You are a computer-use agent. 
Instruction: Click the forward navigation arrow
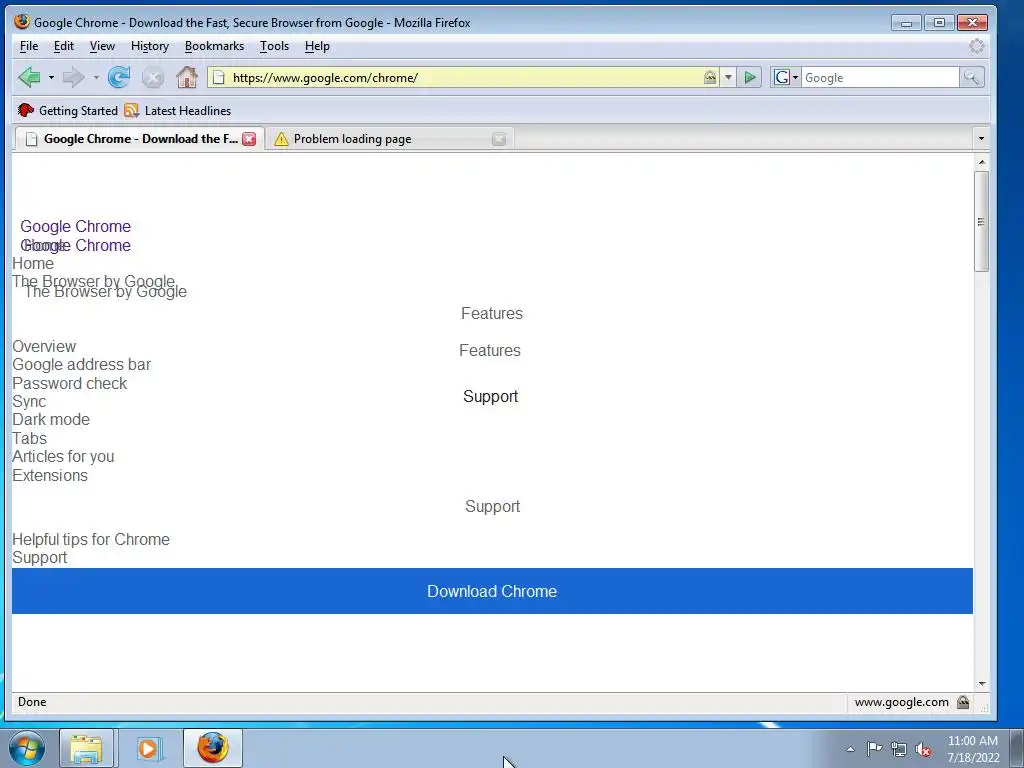pyautogui.click(x=73, y=77)
